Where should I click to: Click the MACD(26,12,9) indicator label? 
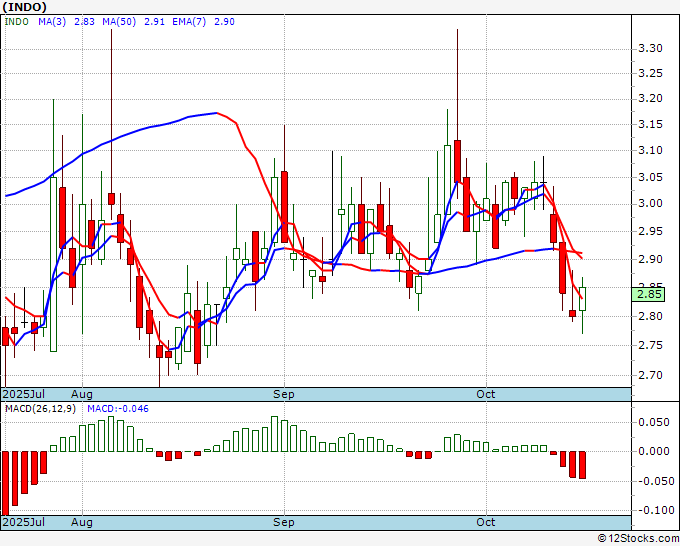[40, 409]
